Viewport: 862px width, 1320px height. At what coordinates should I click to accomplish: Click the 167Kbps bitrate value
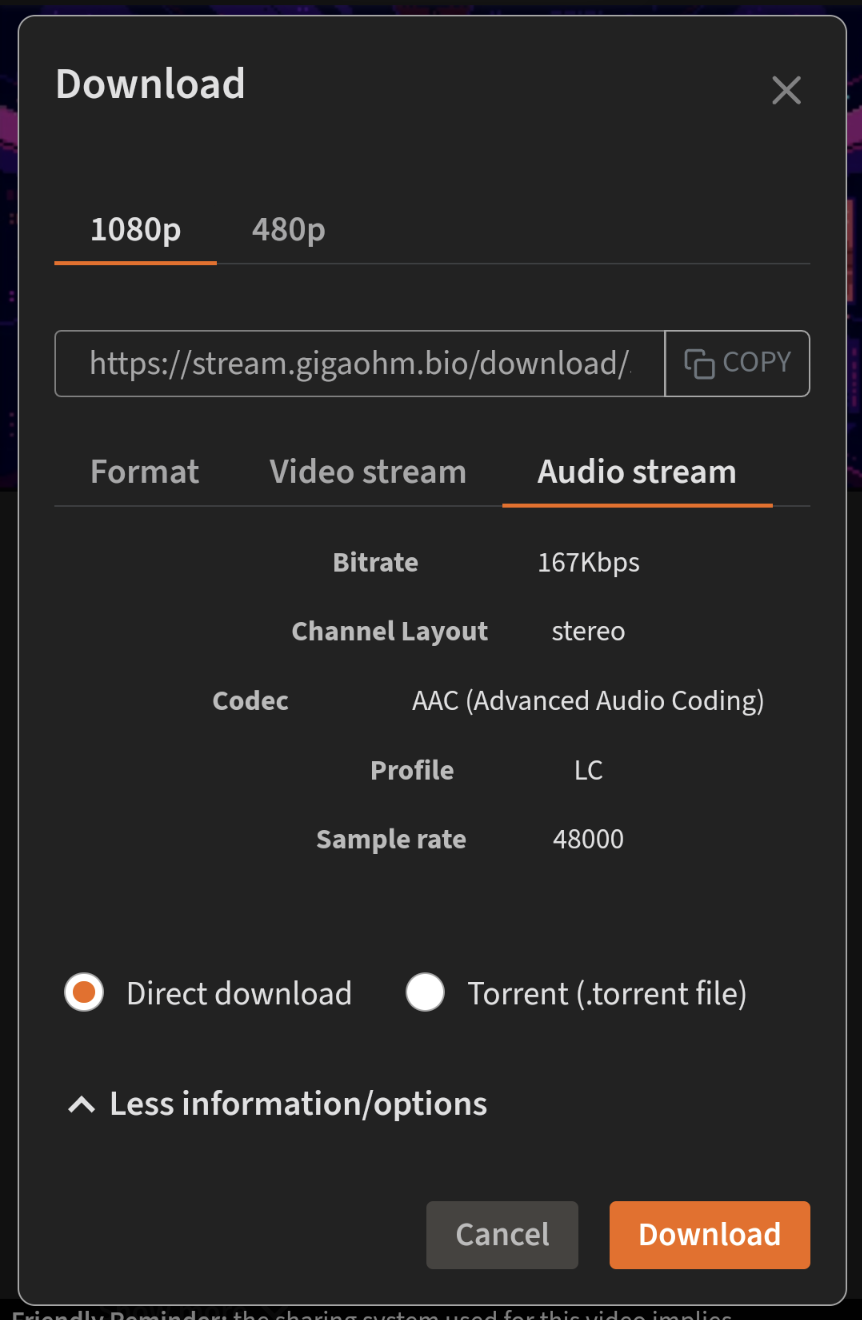pyautogui.click(x=589, y=562)
